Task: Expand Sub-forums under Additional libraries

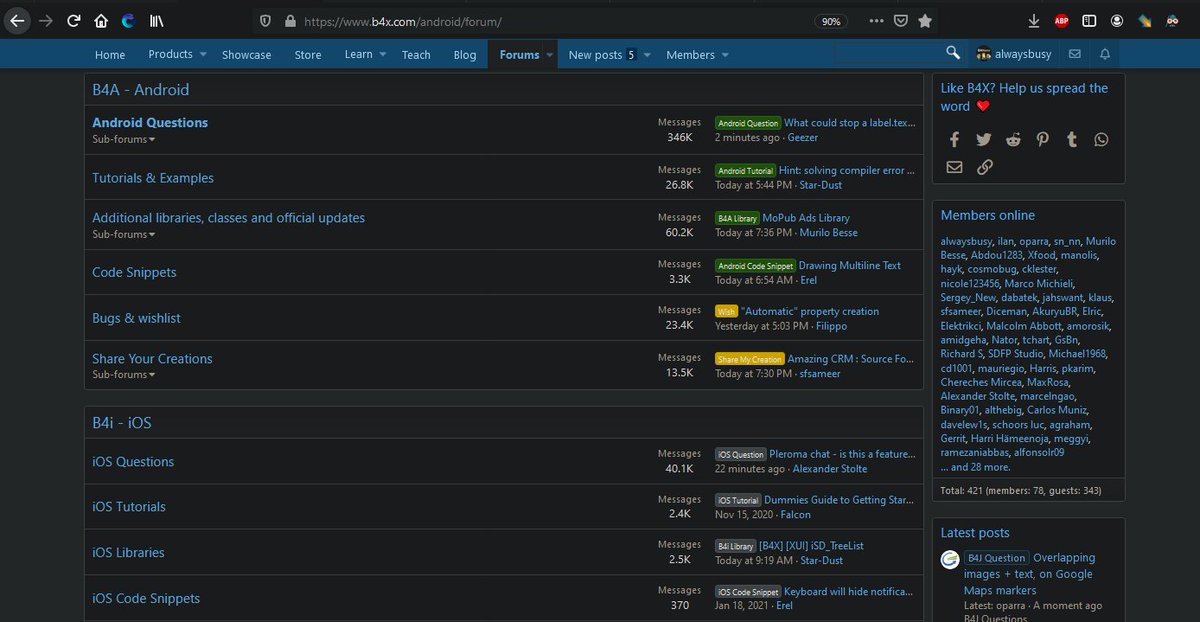Action: pos(124,234)
